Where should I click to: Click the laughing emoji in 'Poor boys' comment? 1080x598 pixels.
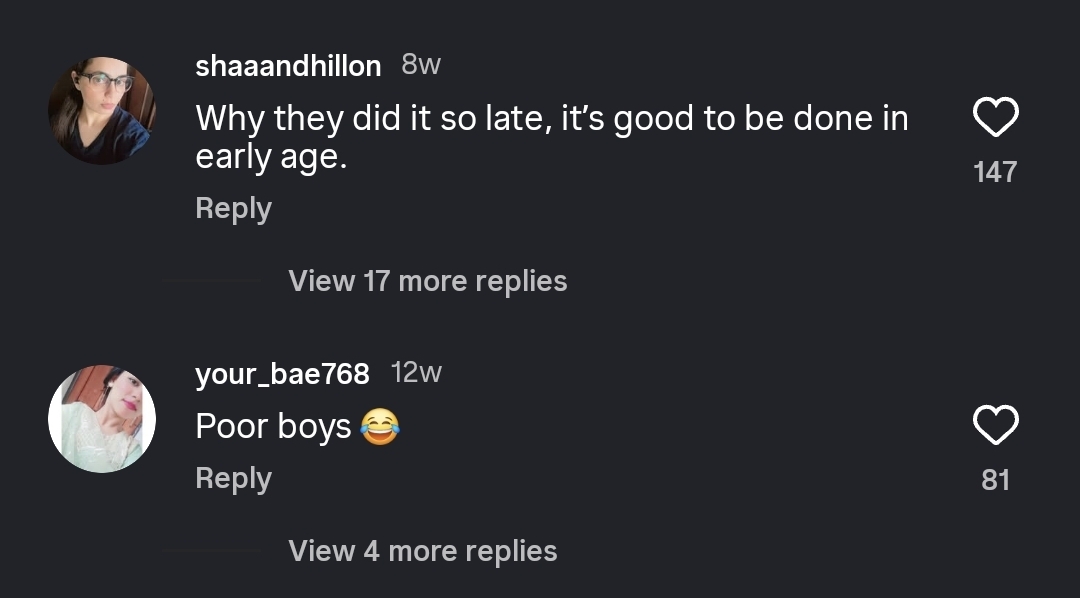pyautogui.click(x=379, y=428)
